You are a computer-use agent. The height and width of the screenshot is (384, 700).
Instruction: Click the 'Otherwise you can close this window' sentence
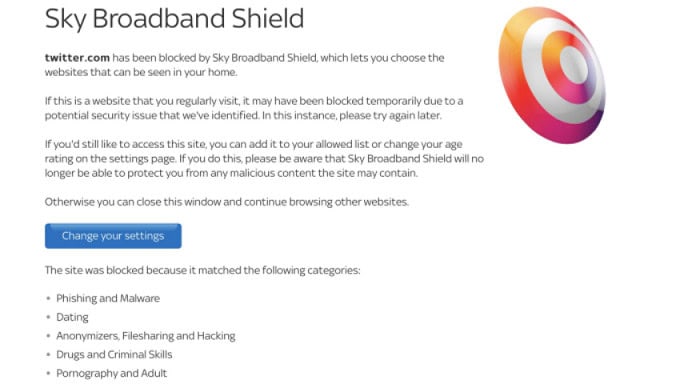[x=226, y=202]
